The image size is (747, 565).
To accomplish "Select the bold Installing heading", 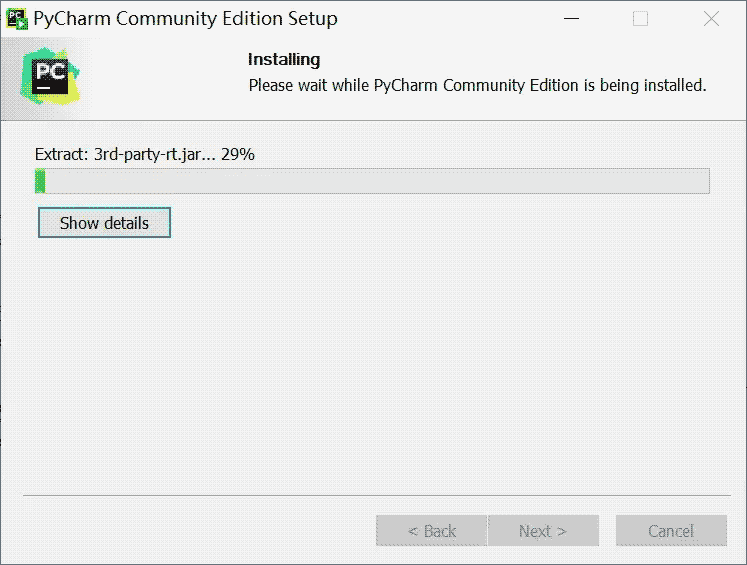I will [284, 60].
